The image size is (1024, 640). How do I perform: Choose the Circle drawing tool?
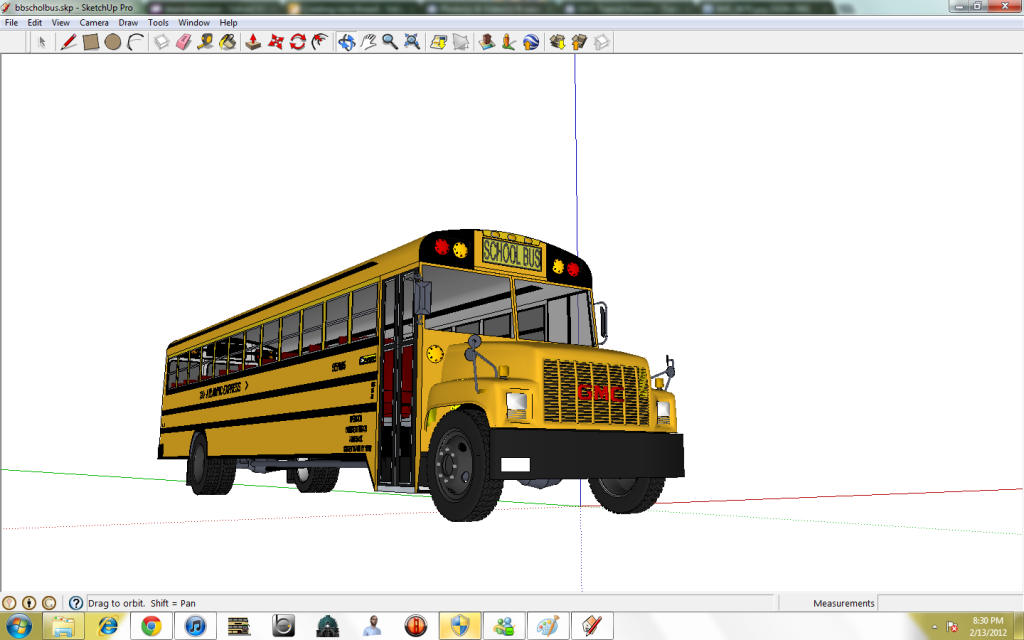tap(113, 42)
